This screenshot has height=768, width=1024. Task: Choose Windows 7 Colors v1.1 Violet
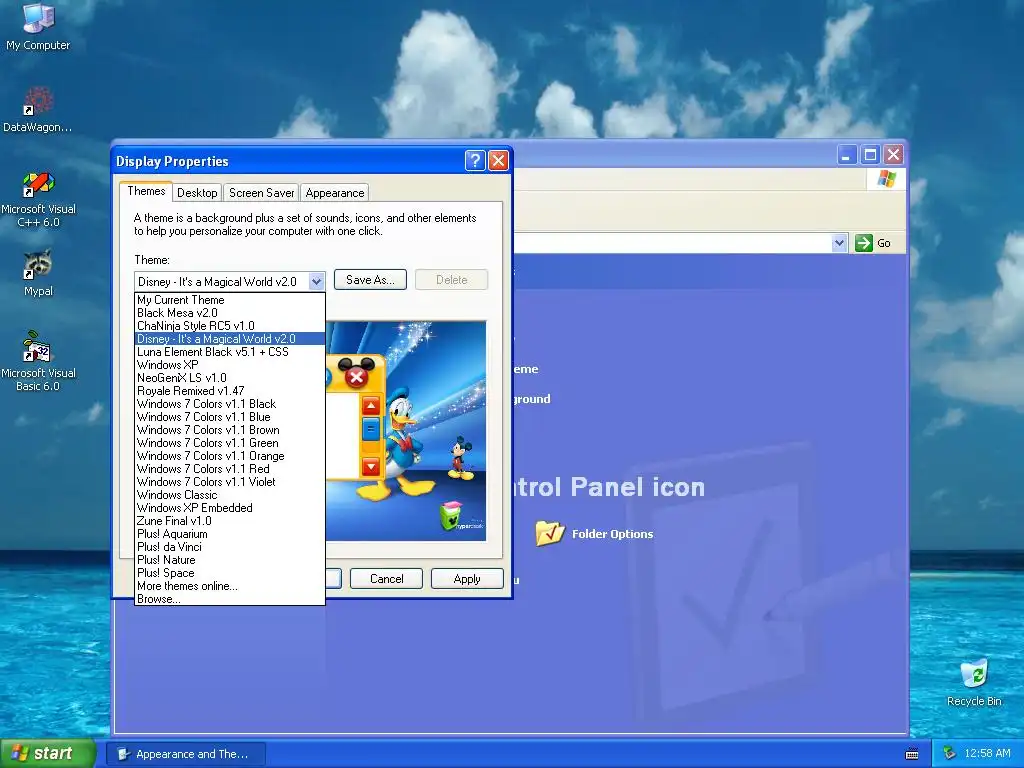pos(230,482)
